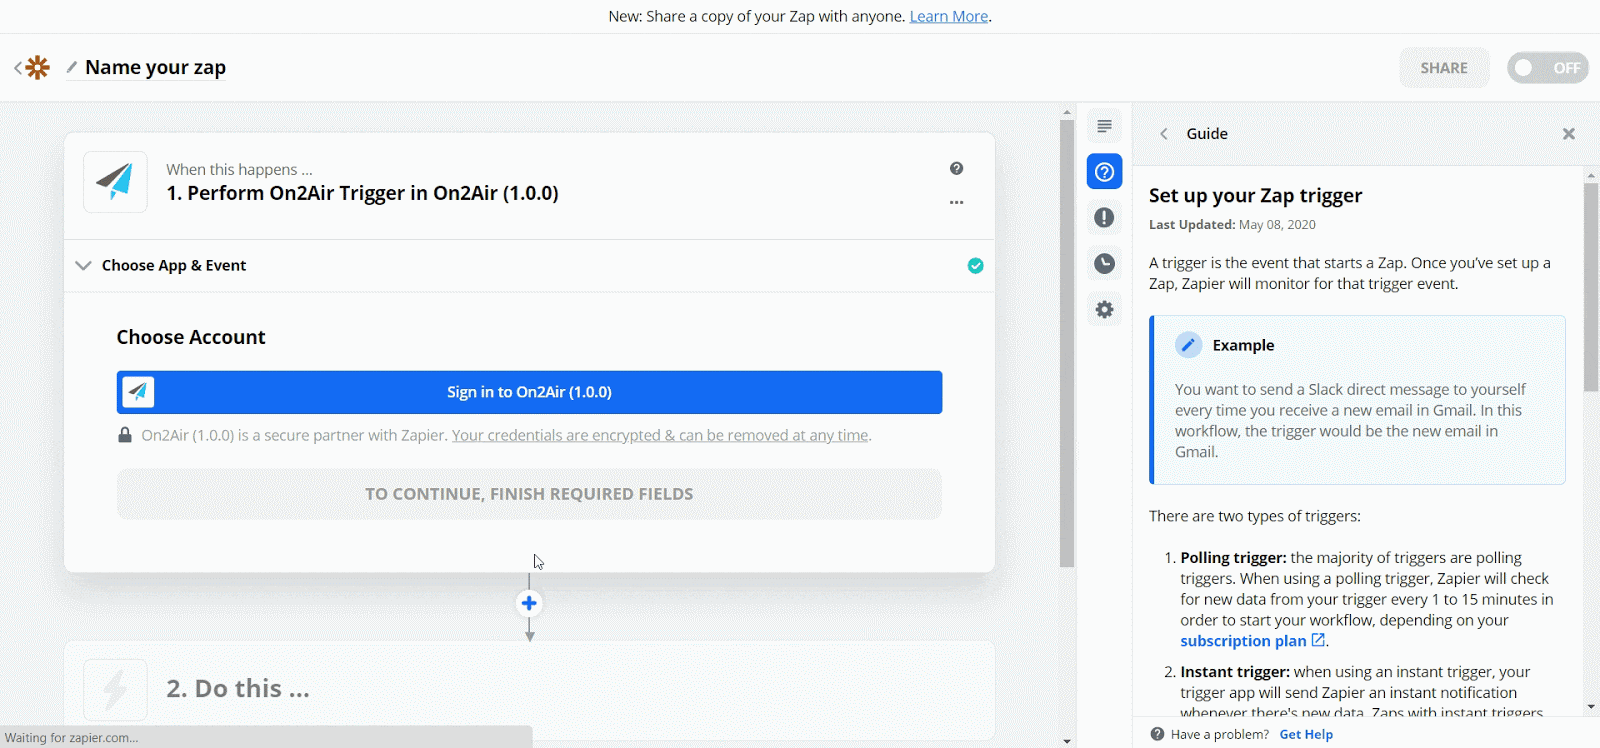Click the trigger step help icon
This screenshot has width=1600, height=748.
coord(956,168)
